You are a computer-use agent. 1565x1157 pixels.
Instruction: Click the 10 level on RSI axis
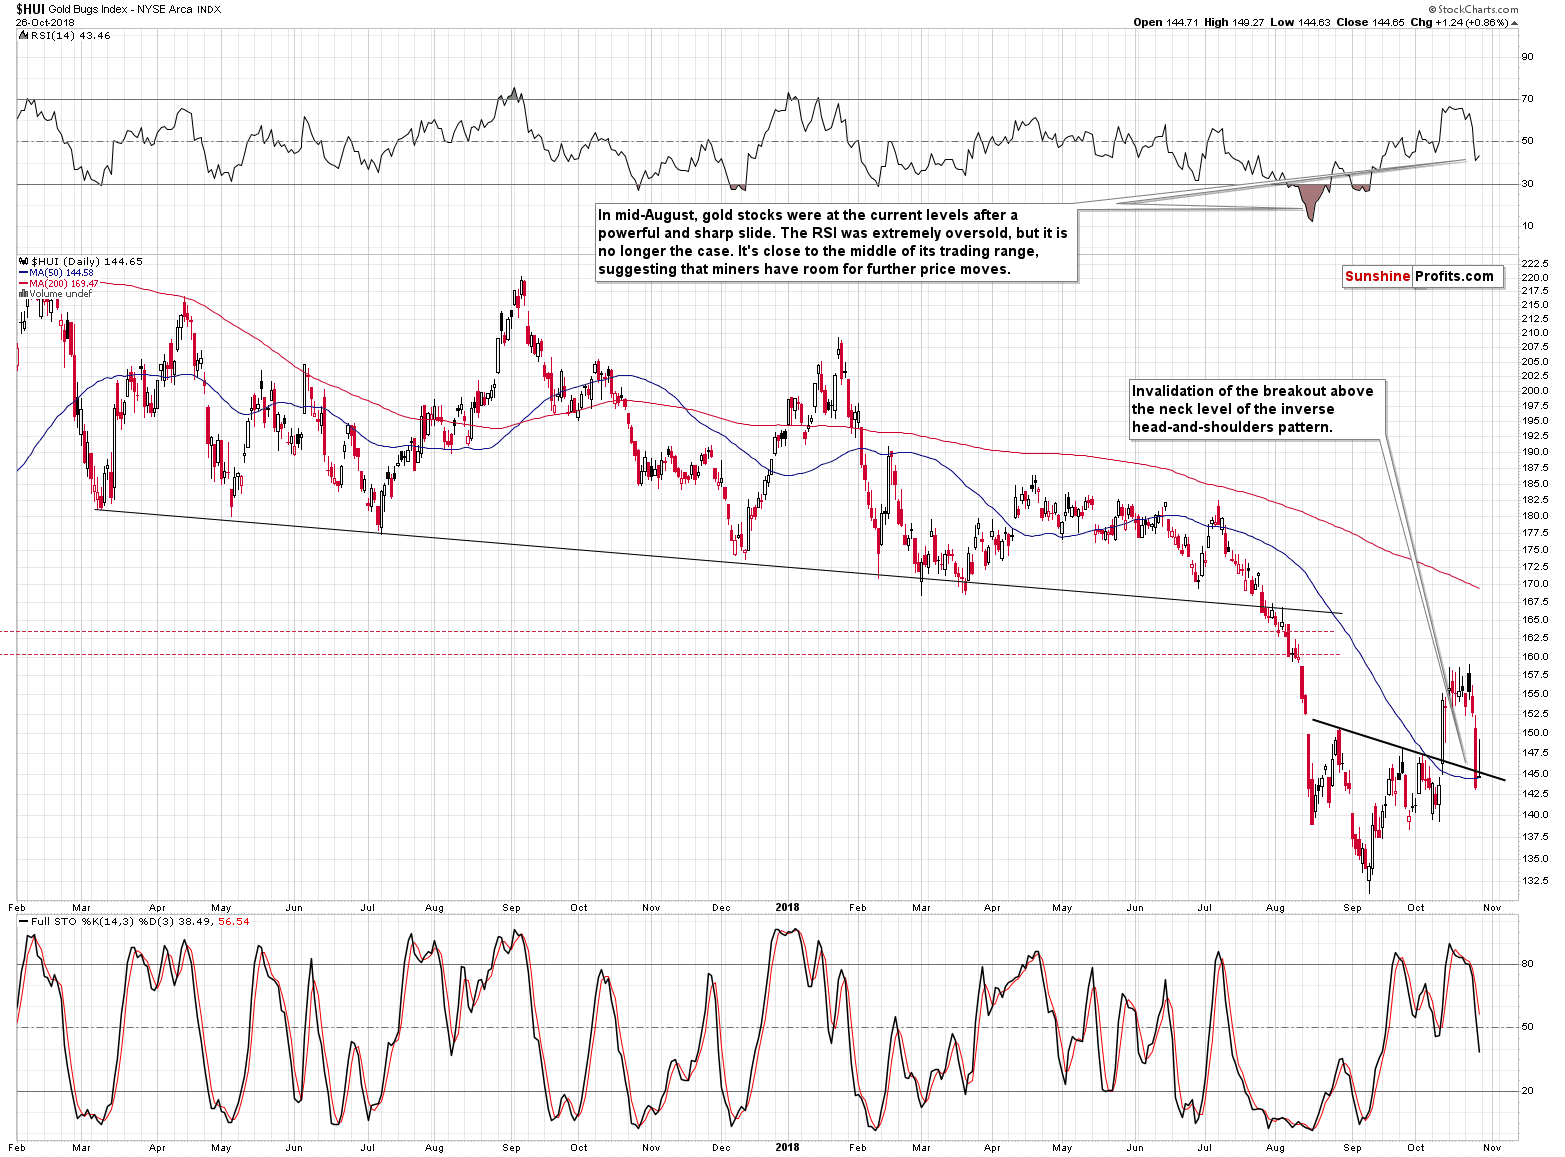click(x=1527, y=226)
